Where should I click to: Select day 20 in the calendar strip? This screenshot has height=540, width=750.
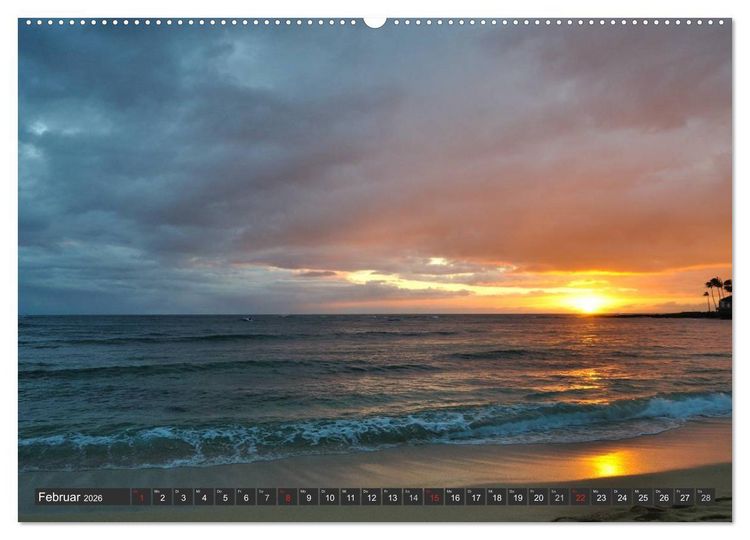(x=539, y=497)
